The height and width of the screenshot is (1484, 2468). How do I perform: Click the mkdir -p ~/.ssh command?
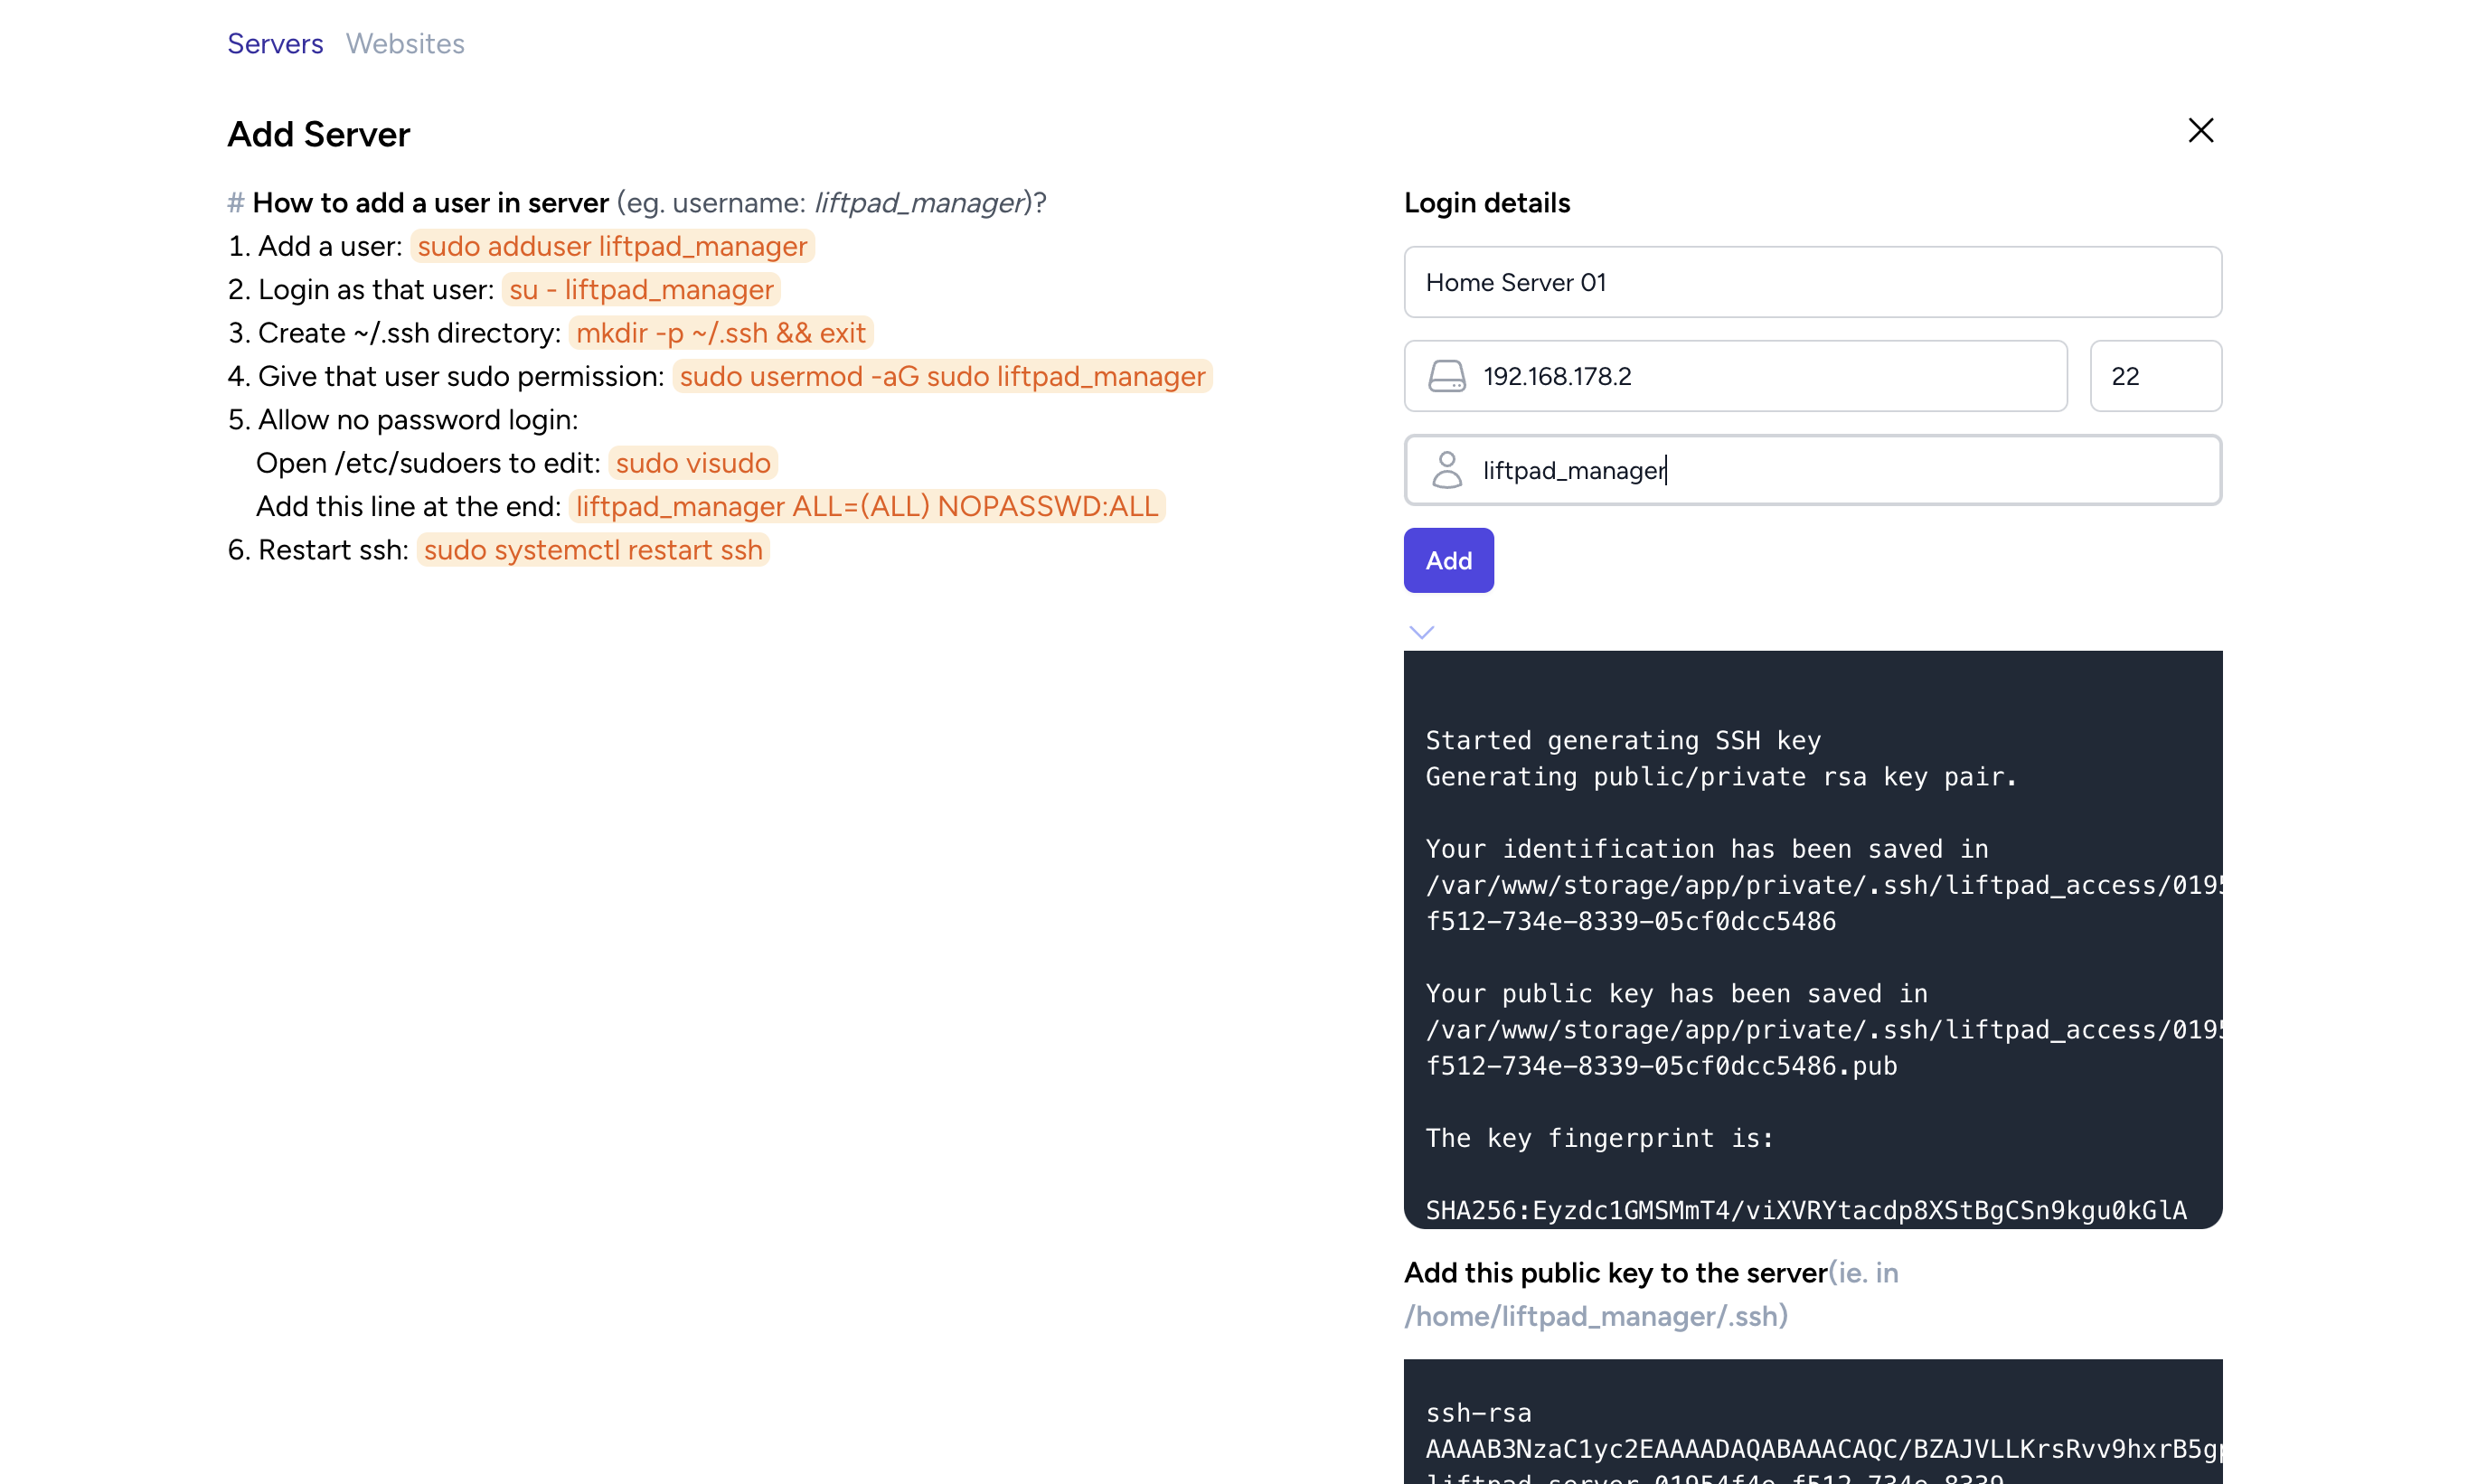[x=720, y=333]
